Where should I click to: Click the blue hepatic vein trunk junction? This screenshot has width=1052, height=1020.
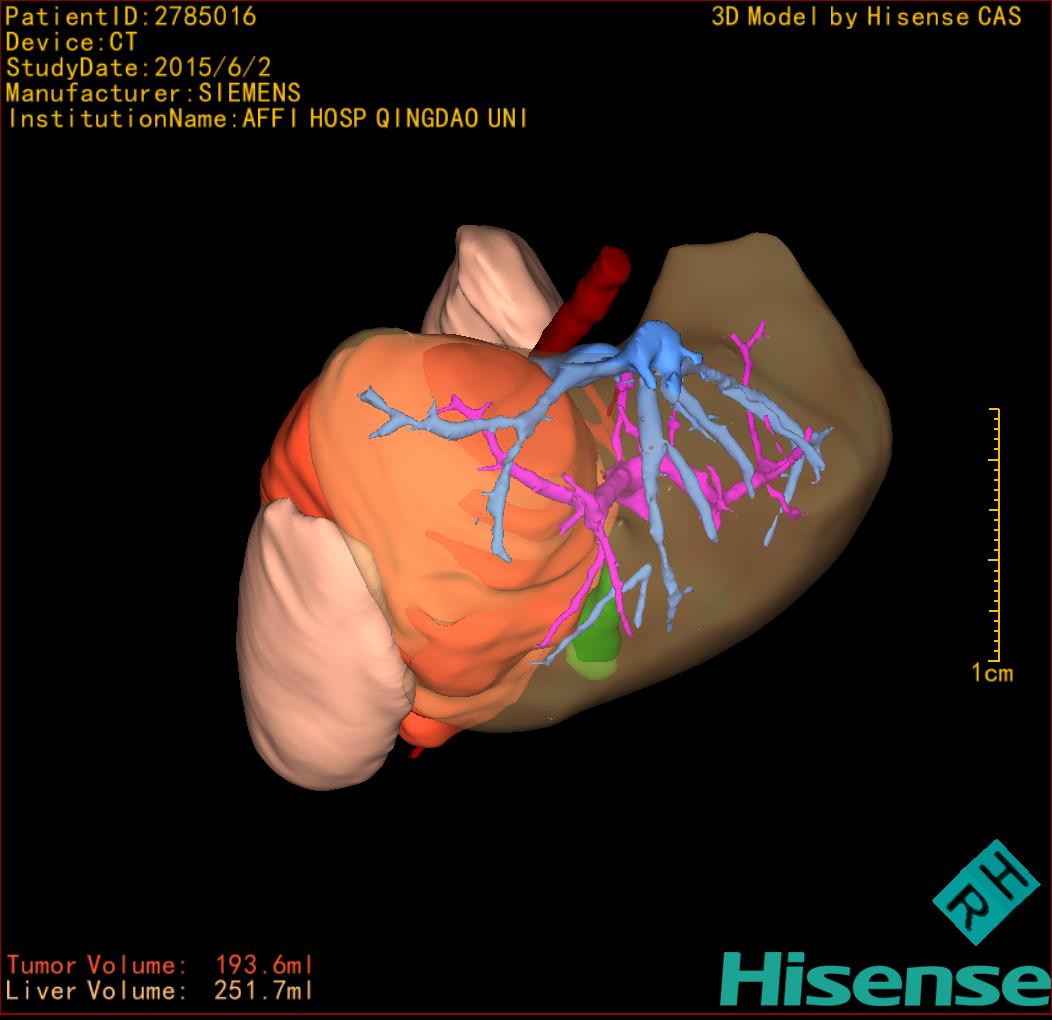(654, 351)
